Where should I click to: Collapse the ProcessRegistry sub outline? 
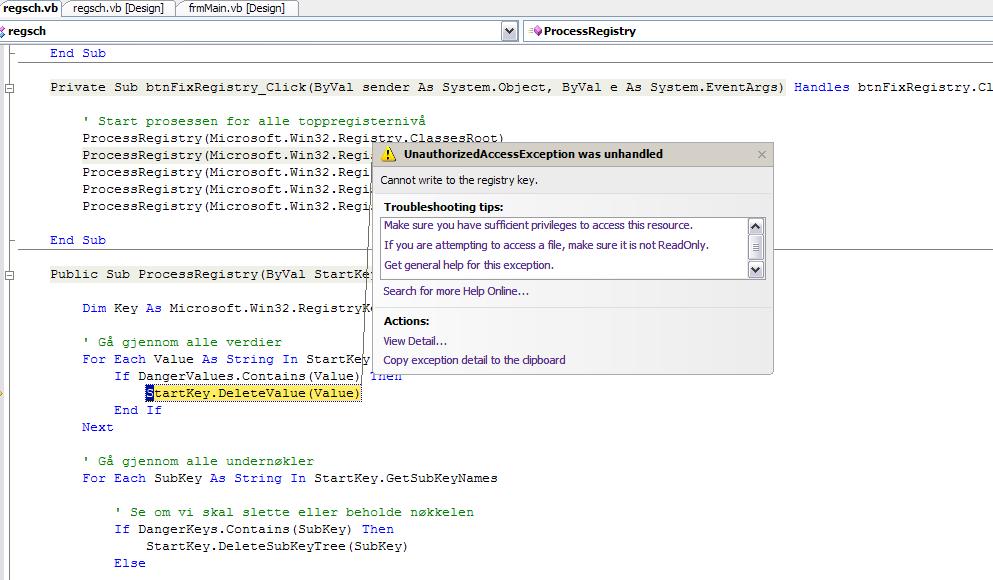pyautogui.click(x=10, y=275)
